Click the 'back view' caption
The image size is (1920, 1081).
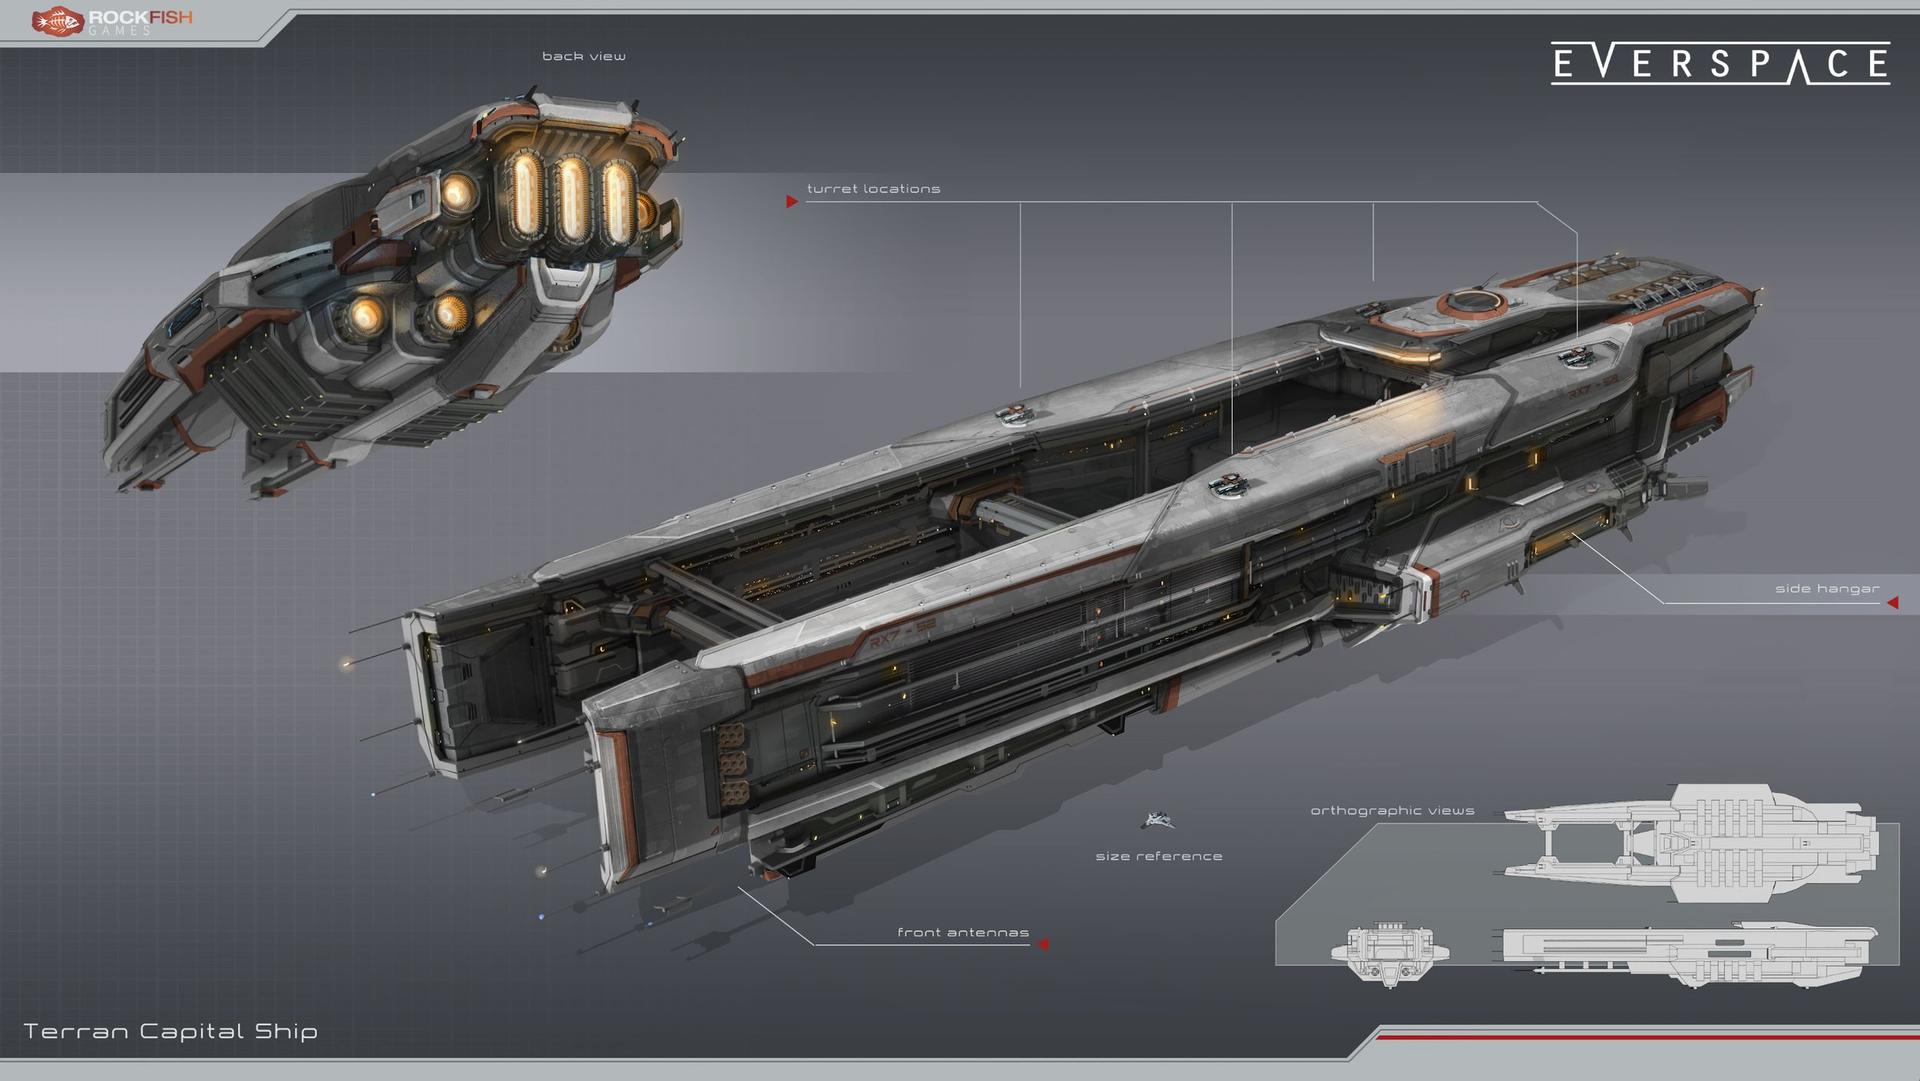tap(584, 57)
